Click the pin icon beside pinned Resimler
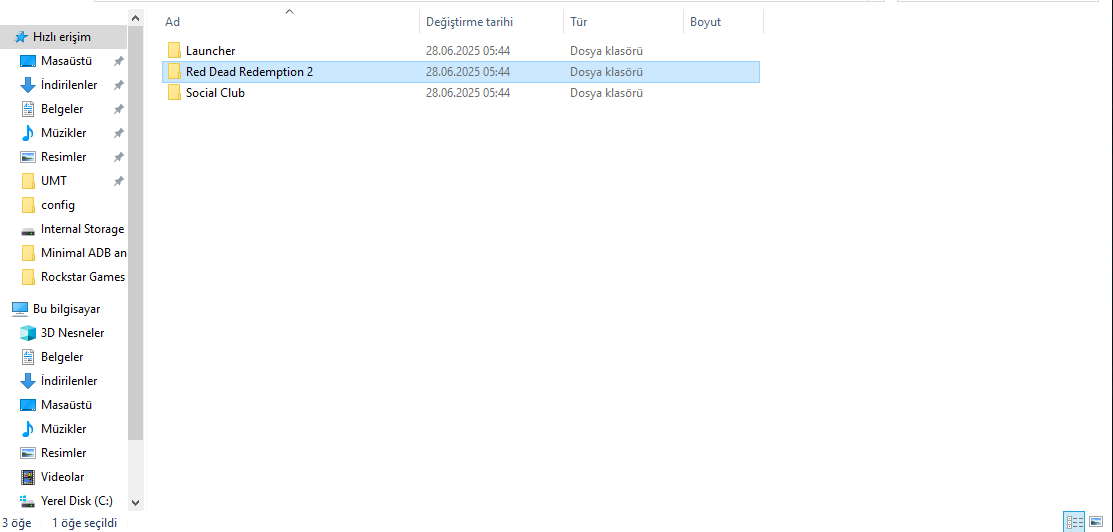Image resolution: width=1113 pixels, height=532 pixels. (x=119, y=157)
